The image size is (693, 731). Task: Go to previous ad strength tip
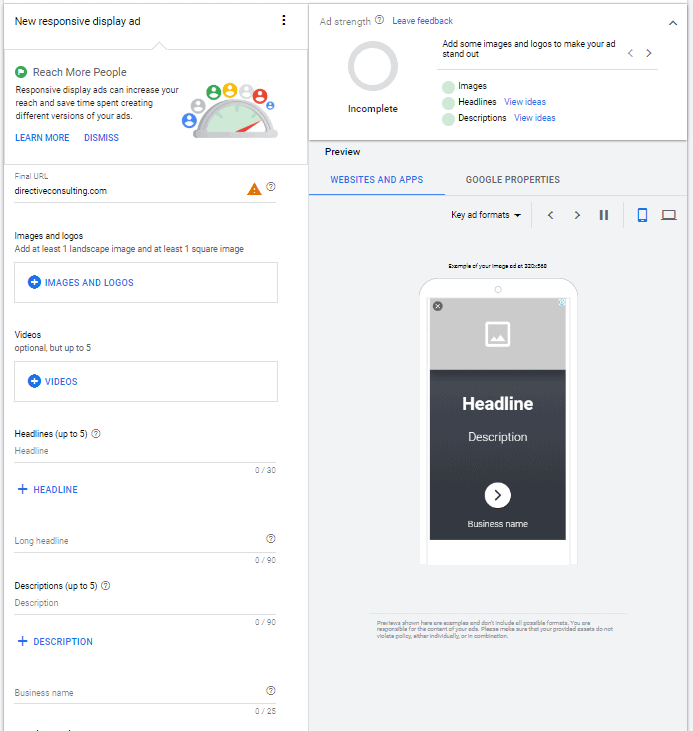(631, 53)
